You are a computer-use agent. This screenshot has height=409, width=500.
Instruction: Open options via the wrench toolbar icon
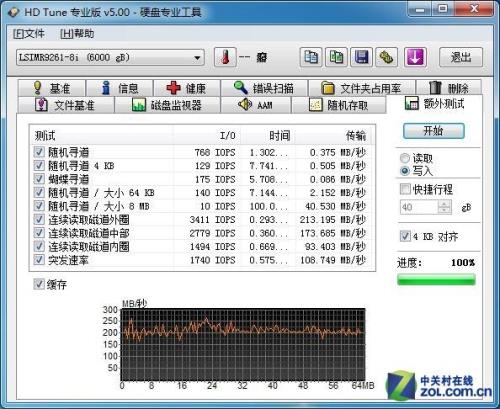click(387, 57)
